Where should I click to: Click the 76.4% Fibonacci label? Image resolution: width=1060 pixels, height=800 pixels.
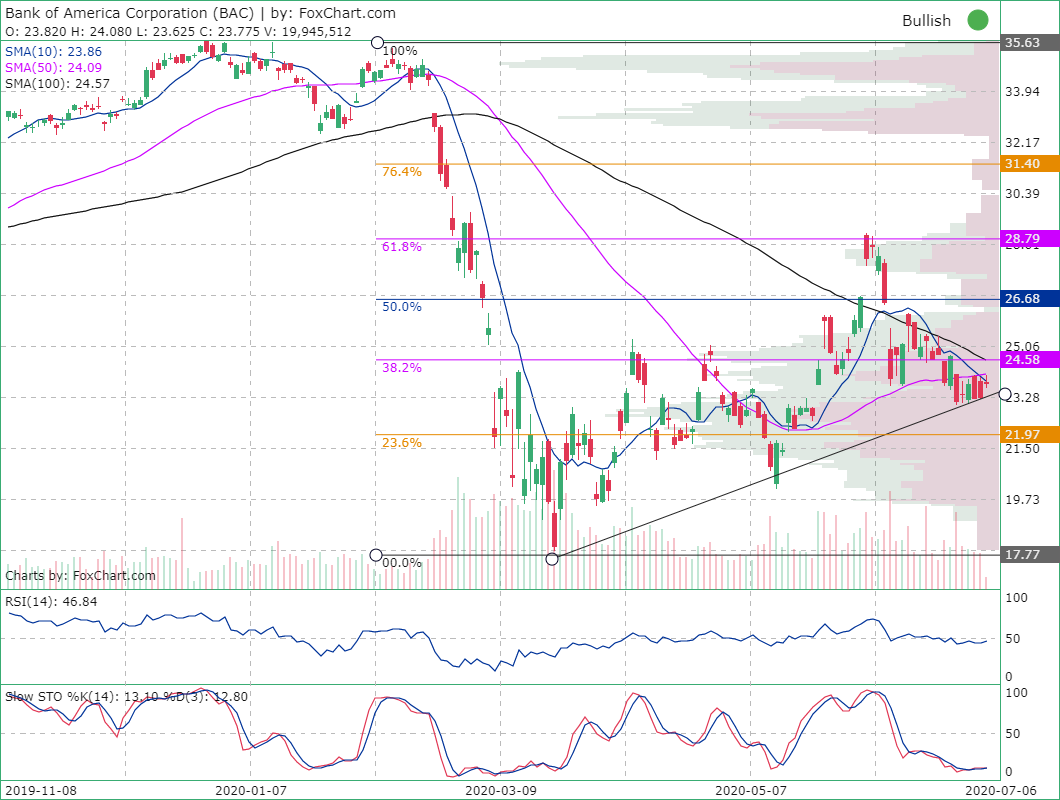click(x=402, y=172)
